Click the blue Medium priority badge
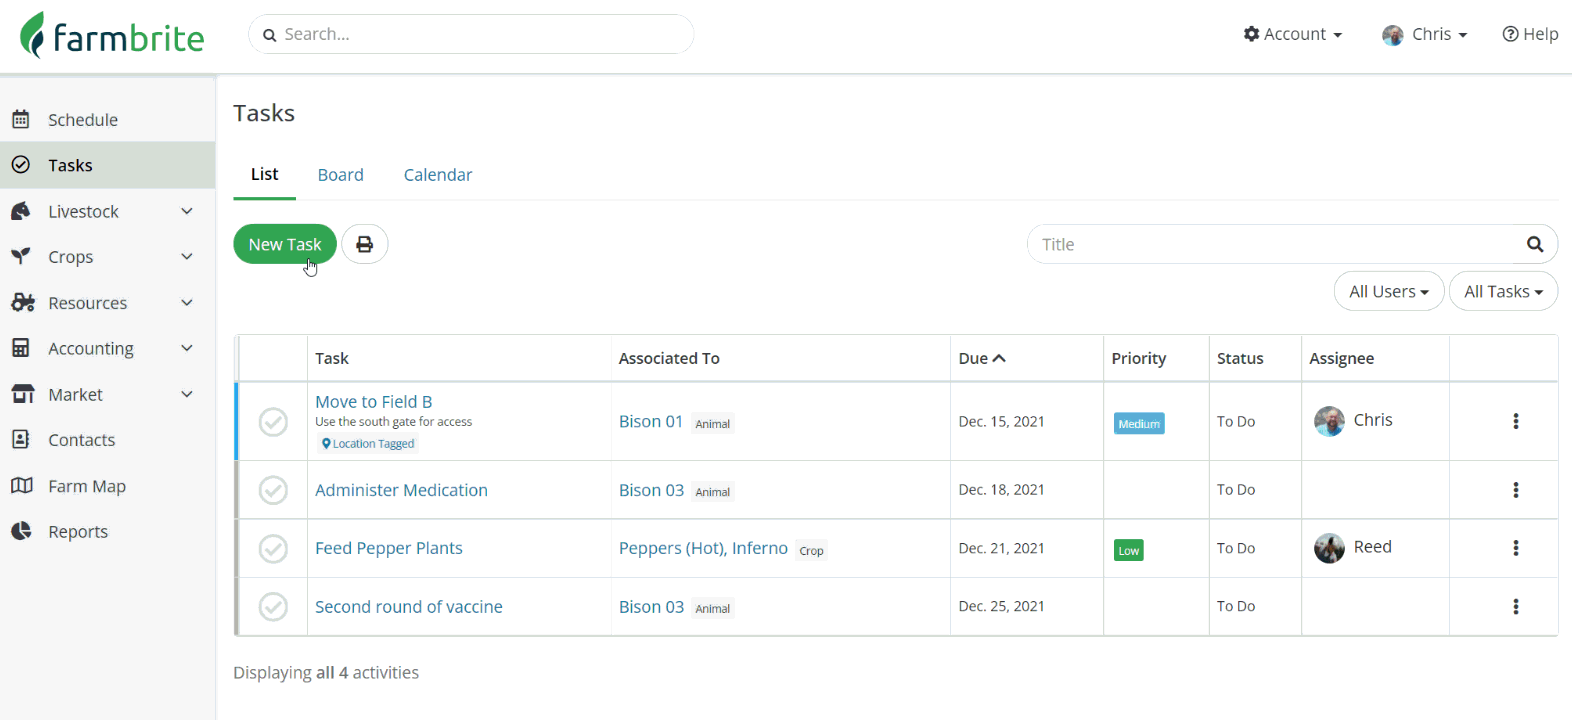Viewport: 1572px width, 720px height. pos(1139,424)
